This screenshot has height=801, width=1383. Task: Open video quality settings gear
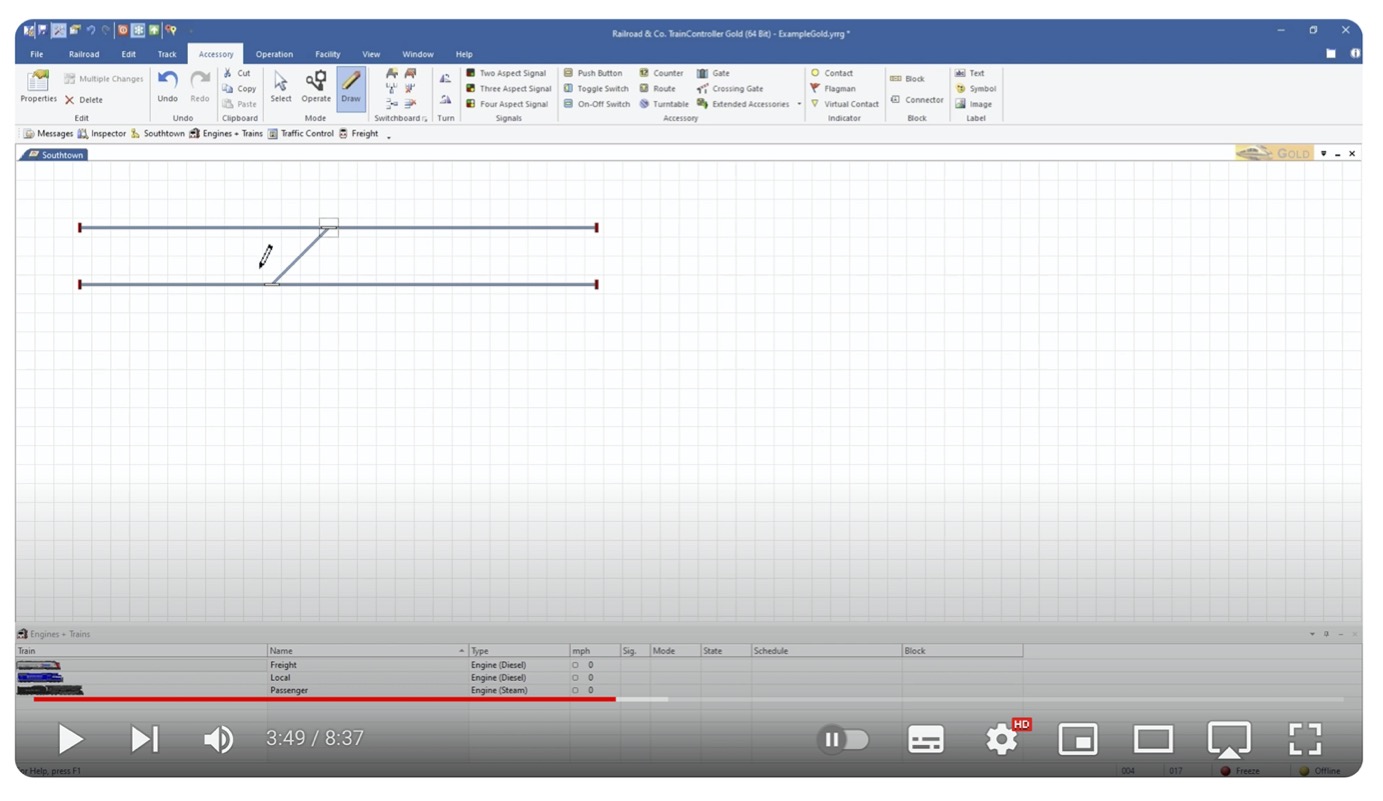coord(1002,740)
